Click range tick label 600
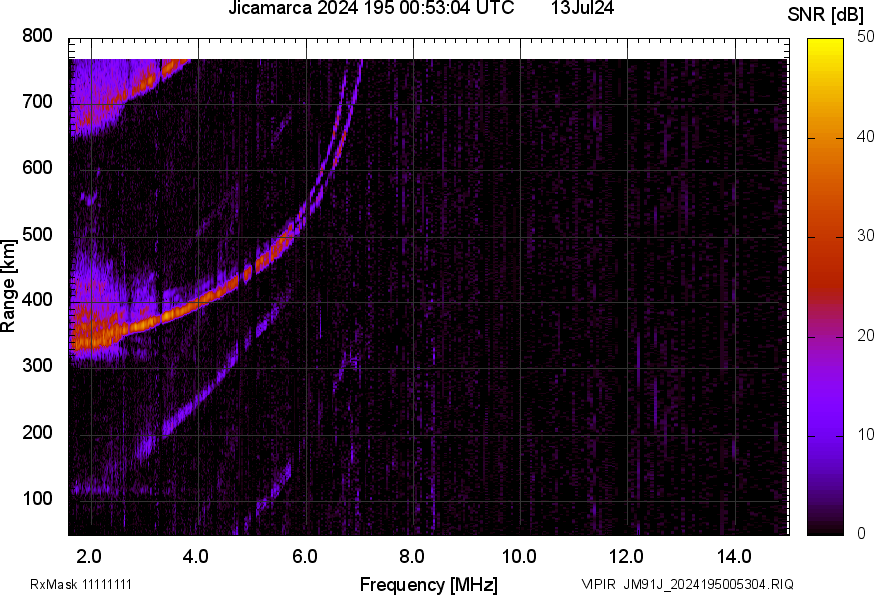This screenshot has height=595, width=874. point(37,168)
